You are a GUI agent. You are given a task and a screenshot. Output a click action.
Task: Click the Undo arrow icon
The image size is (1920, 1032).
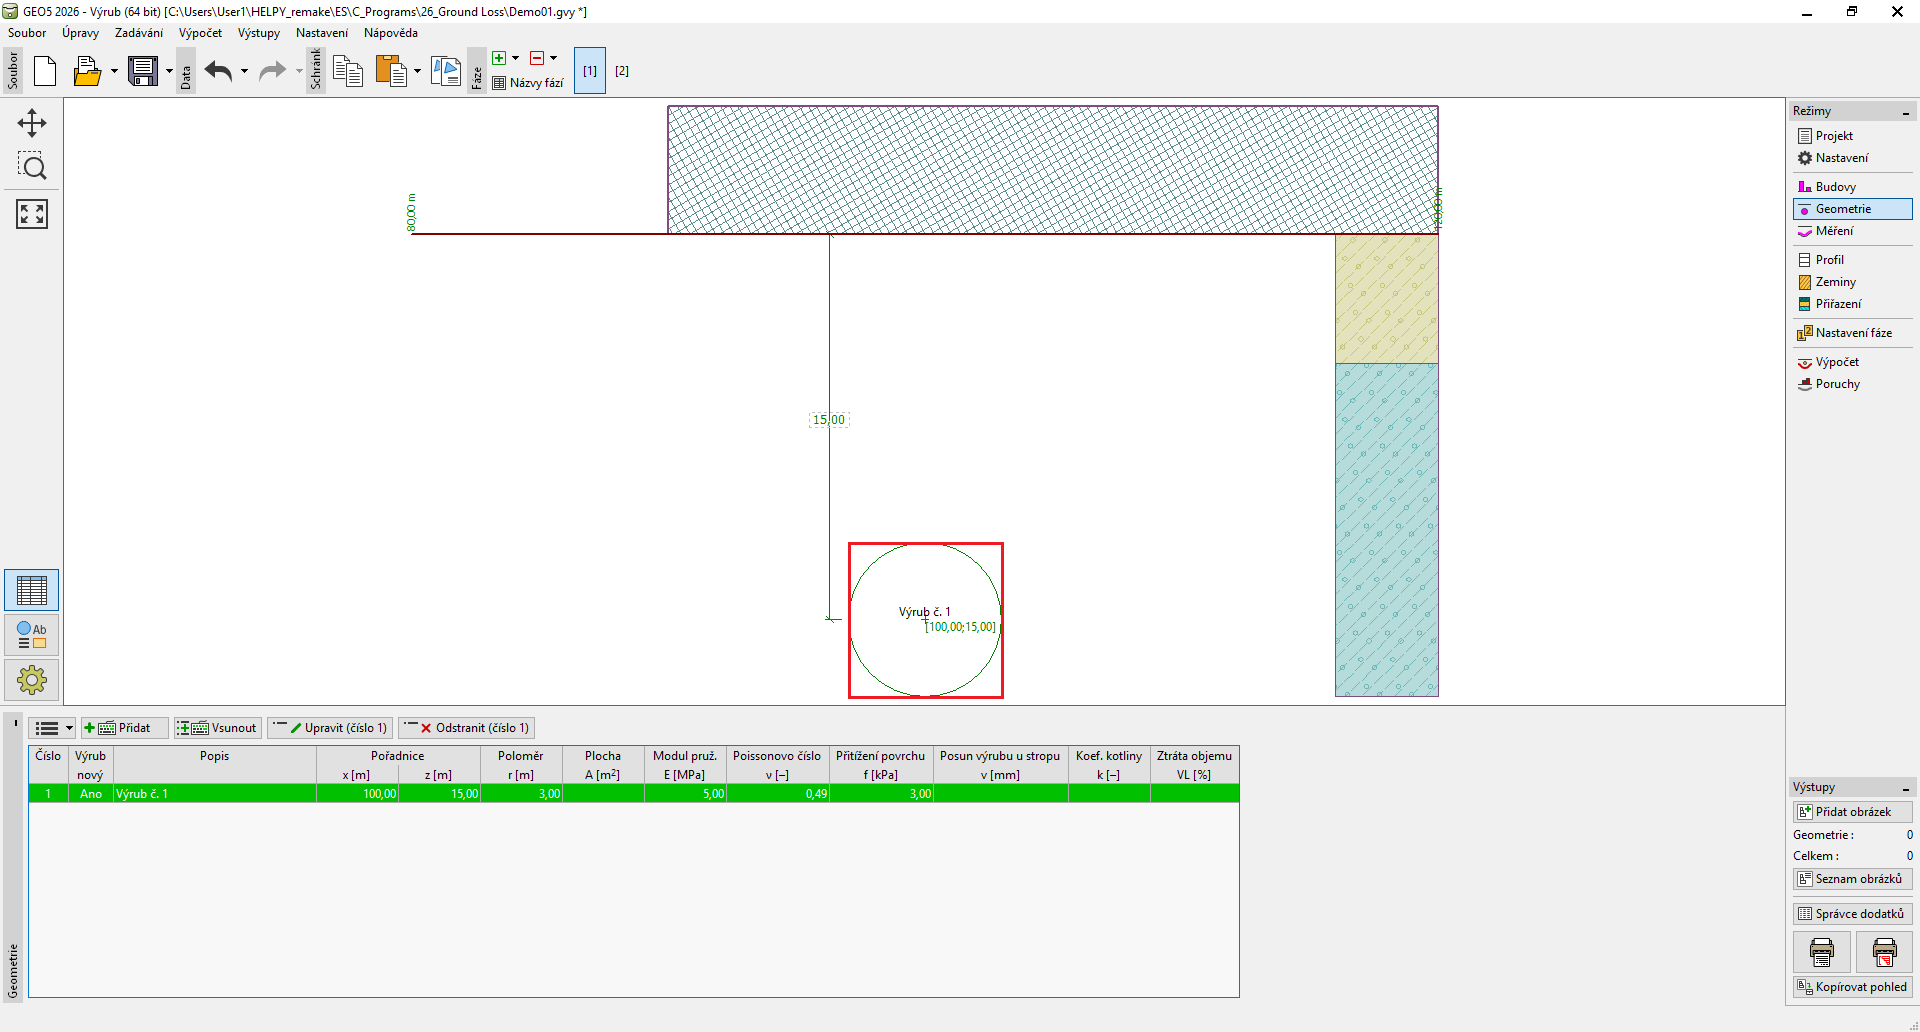(218, 71)
